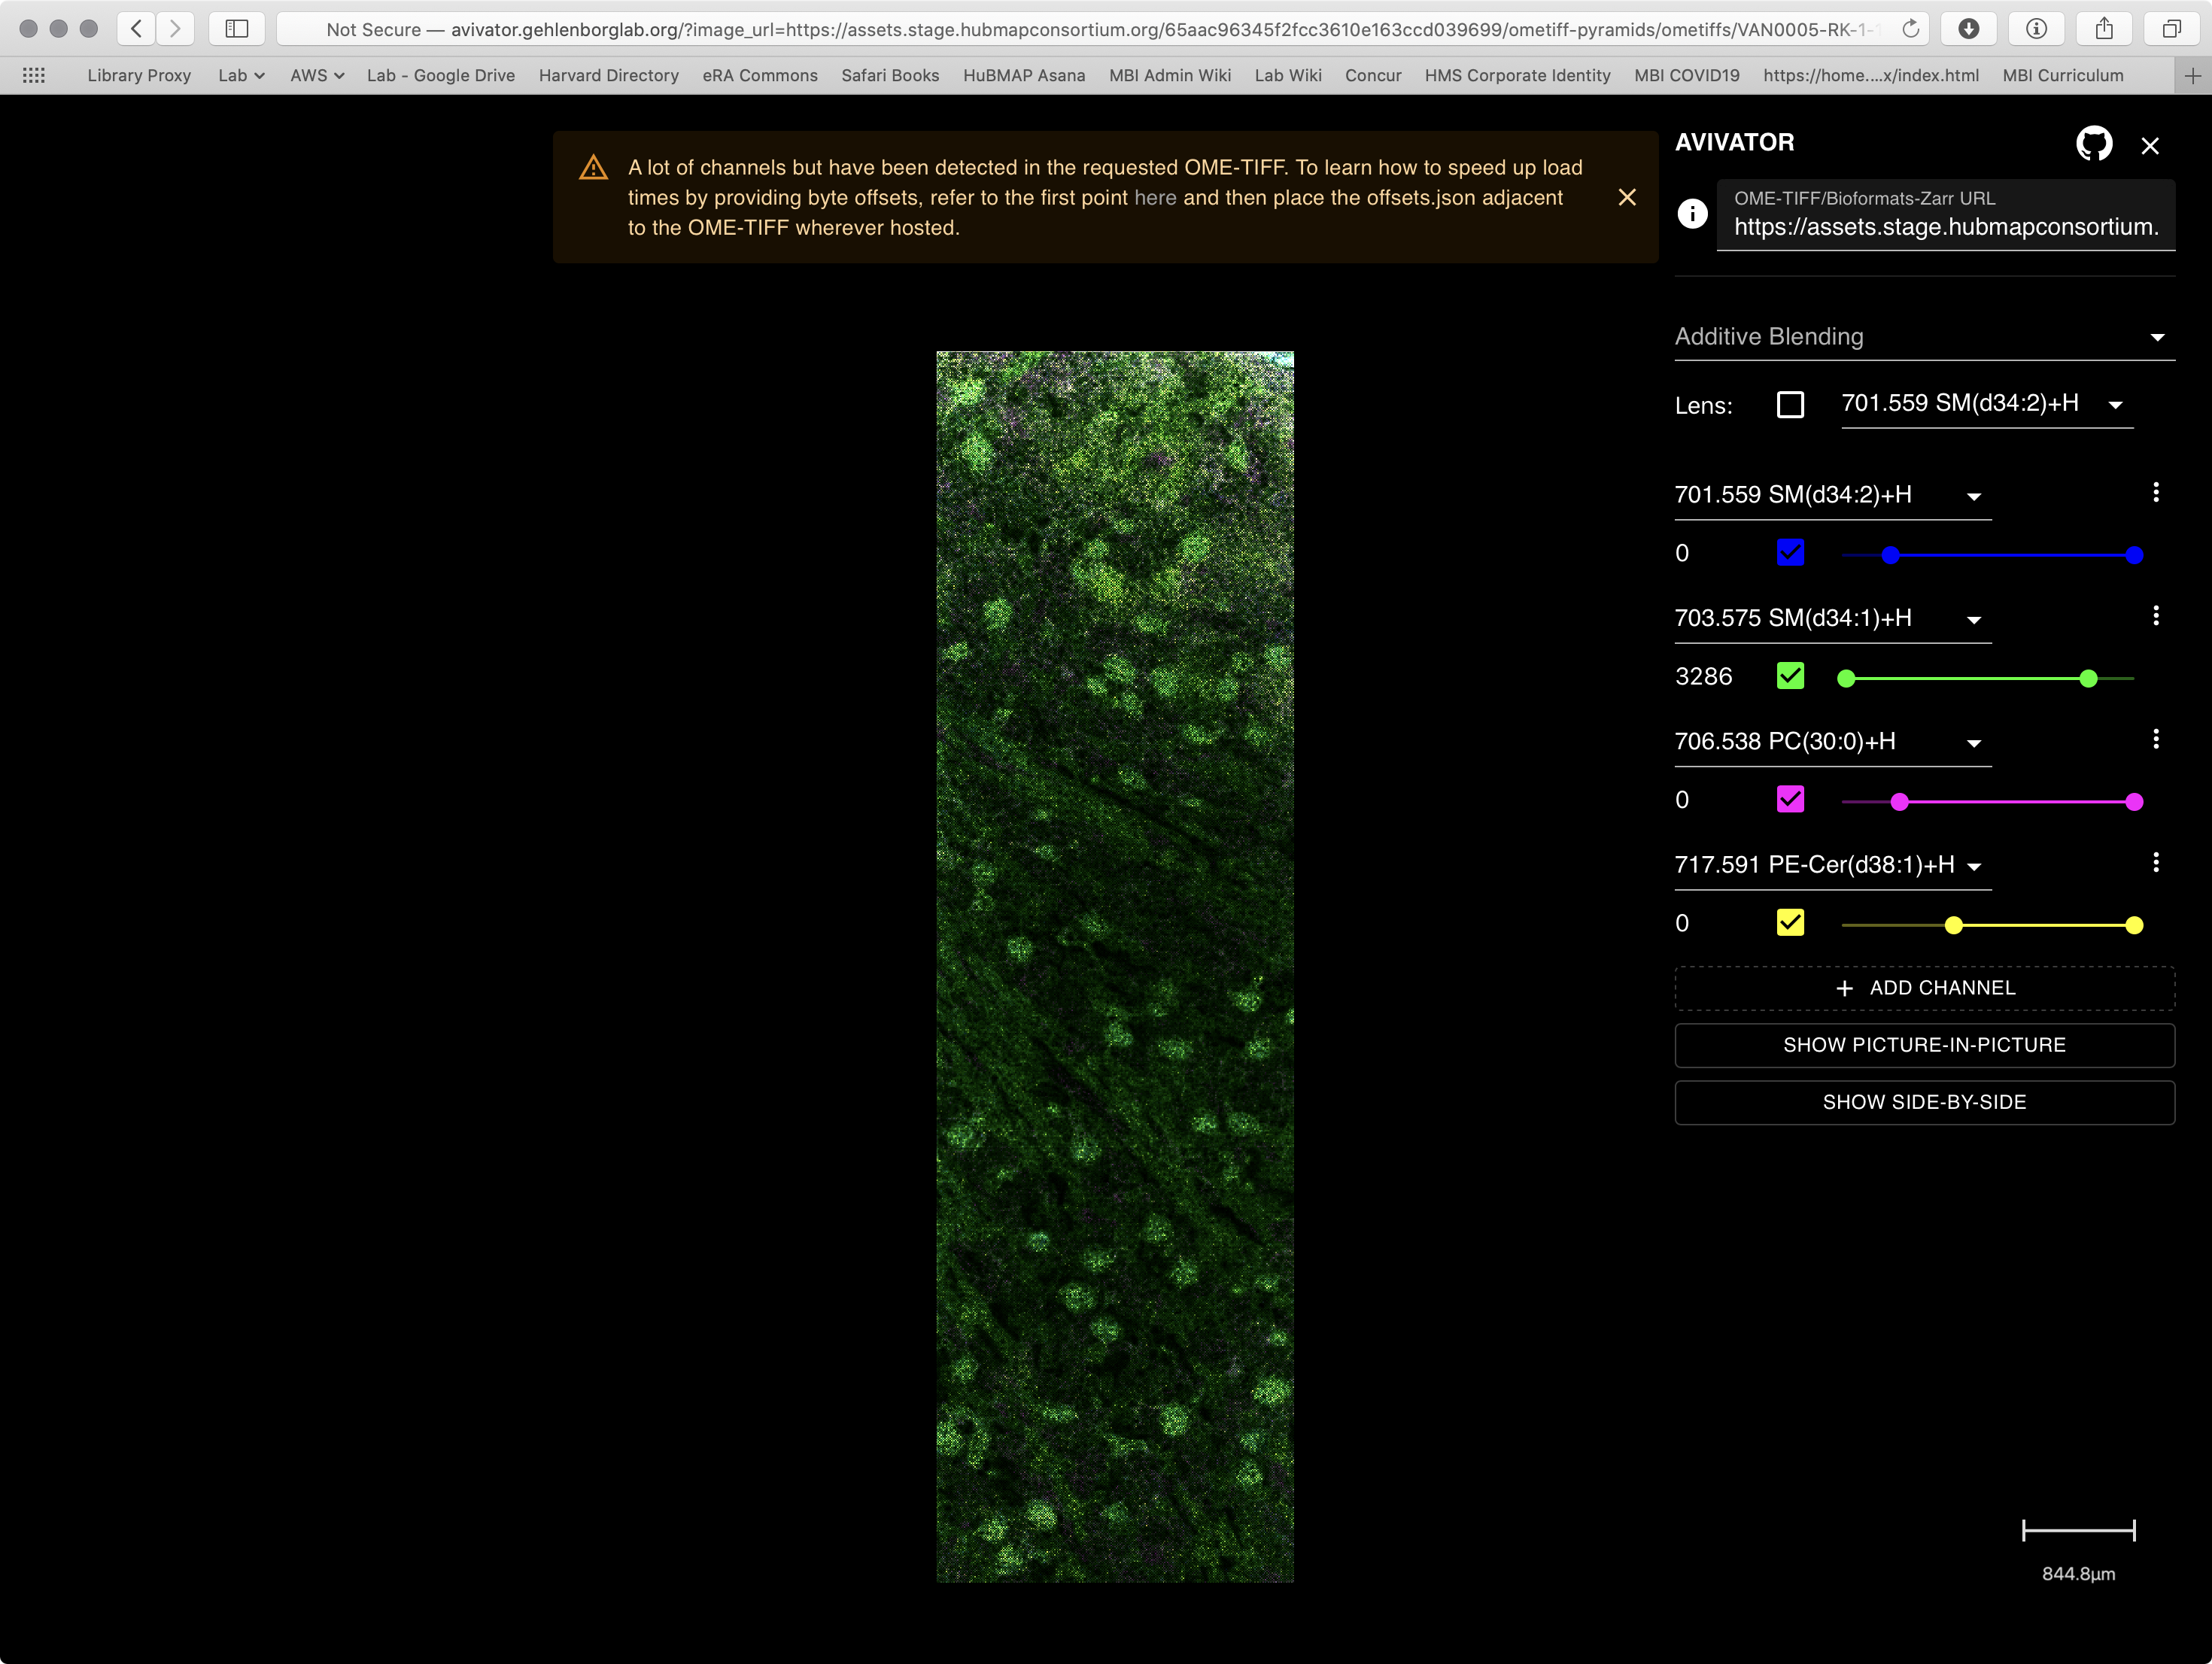Enable the Lens checkbox

click(x=1790, y=404)
